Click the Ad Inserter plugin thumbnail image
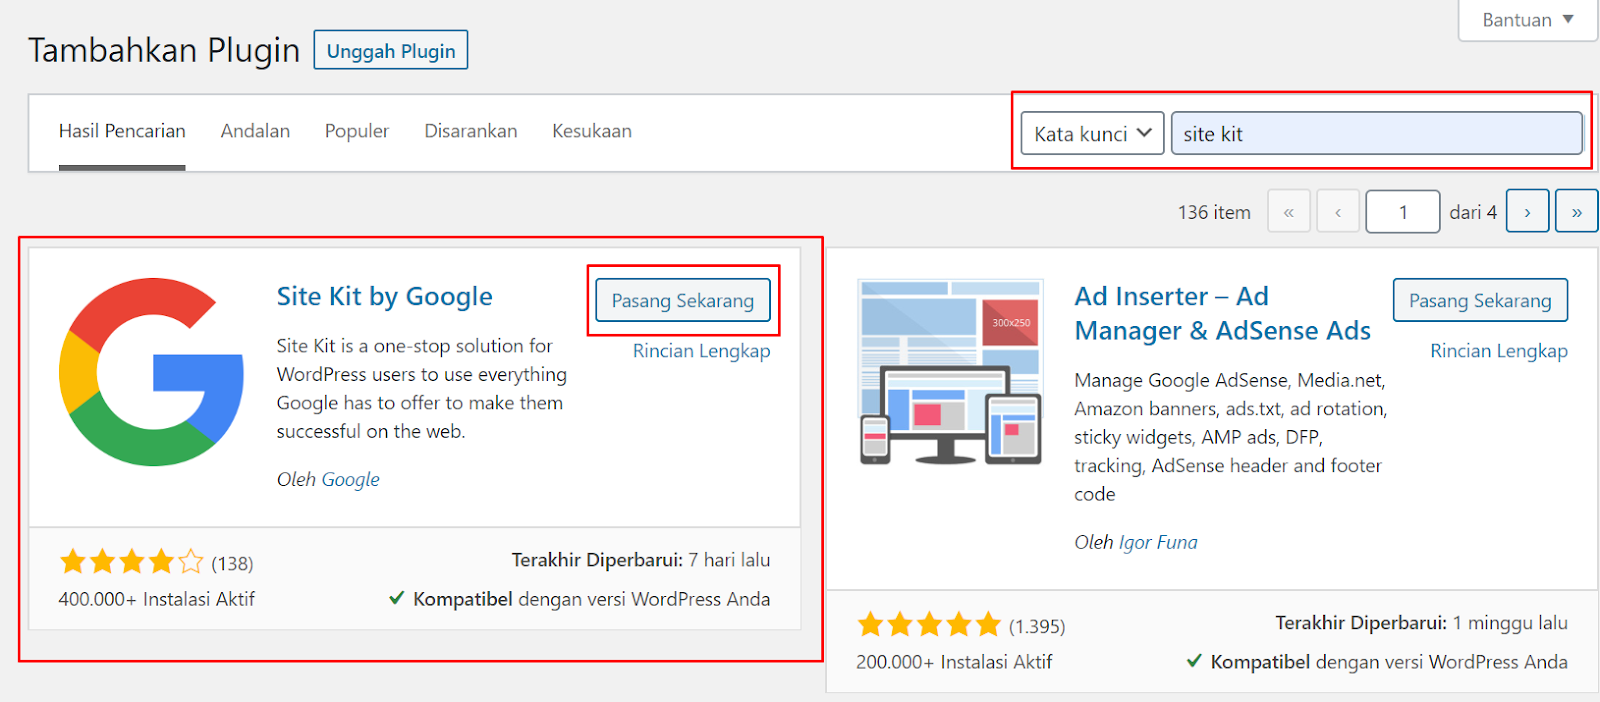1600x702 pixels. coord(950,372)
